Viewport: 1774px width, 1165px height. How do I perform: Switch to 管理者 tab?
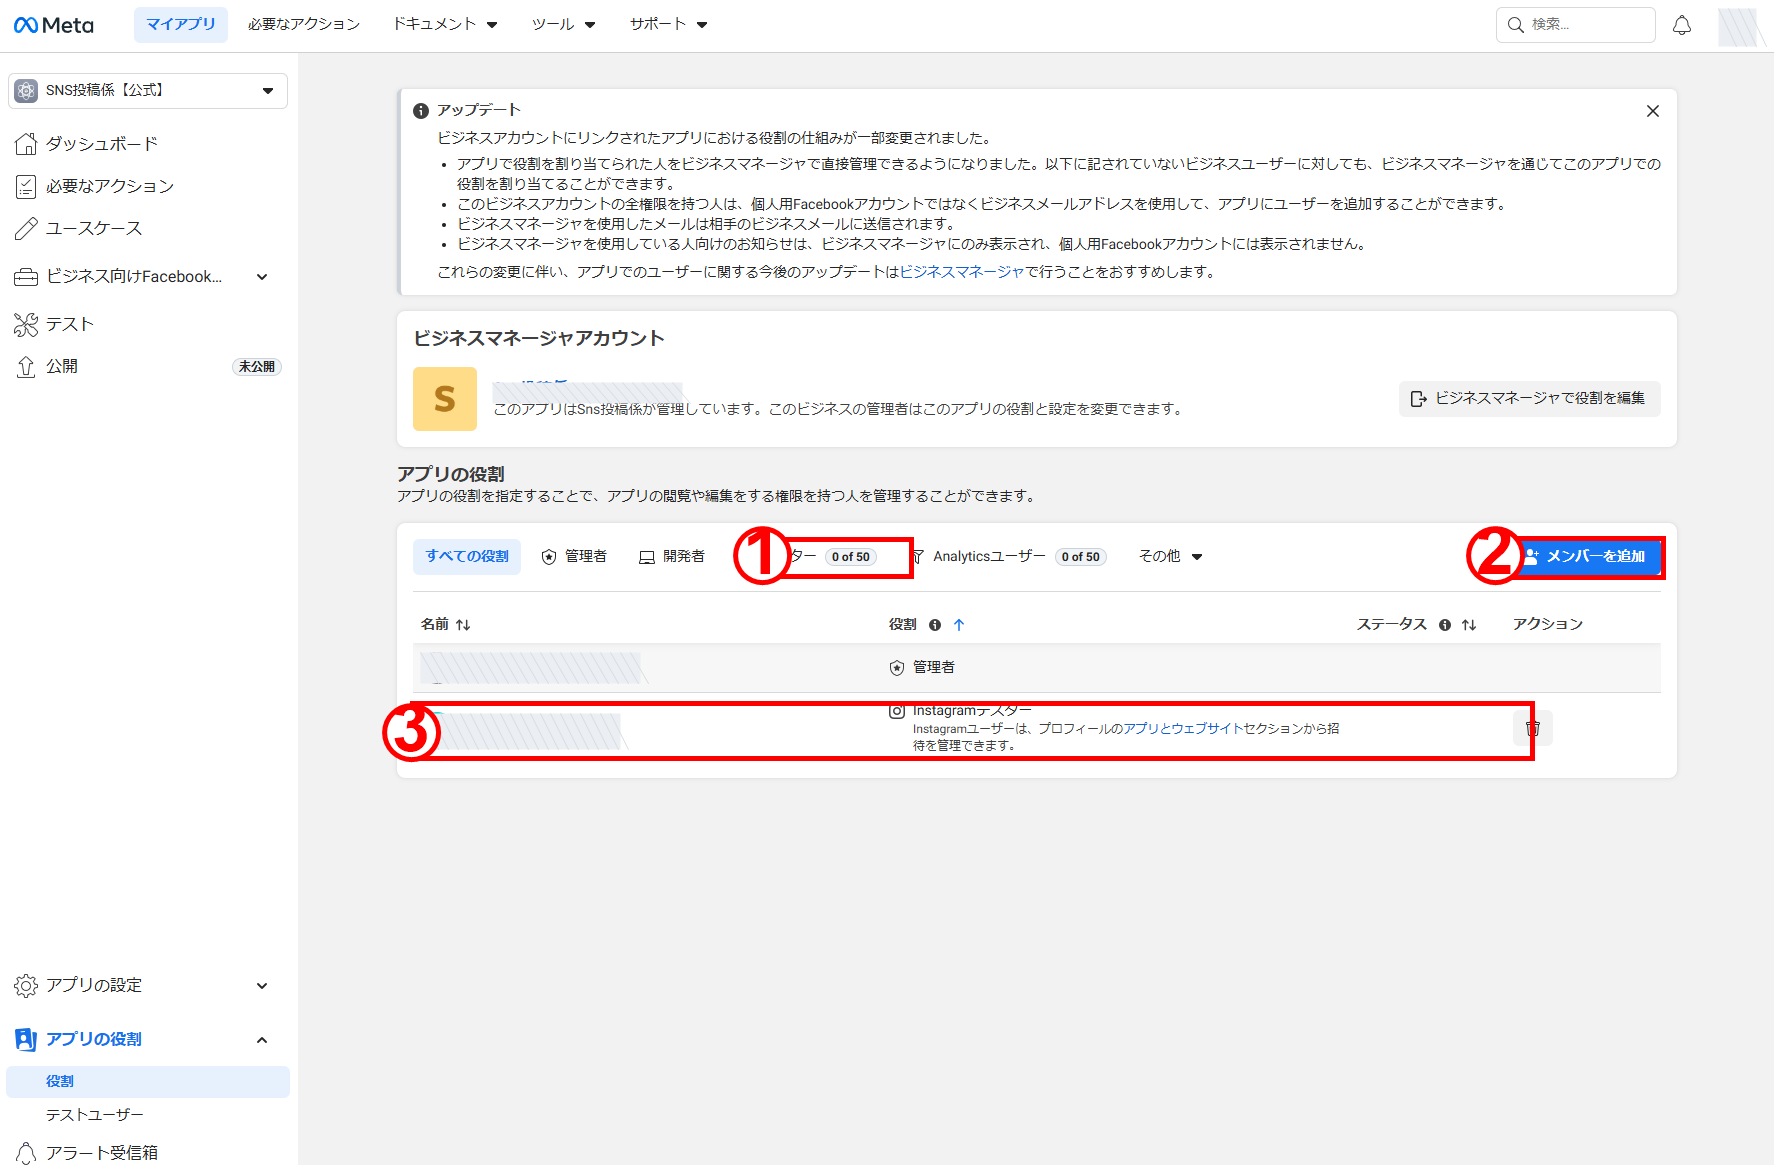pos(574,556)
